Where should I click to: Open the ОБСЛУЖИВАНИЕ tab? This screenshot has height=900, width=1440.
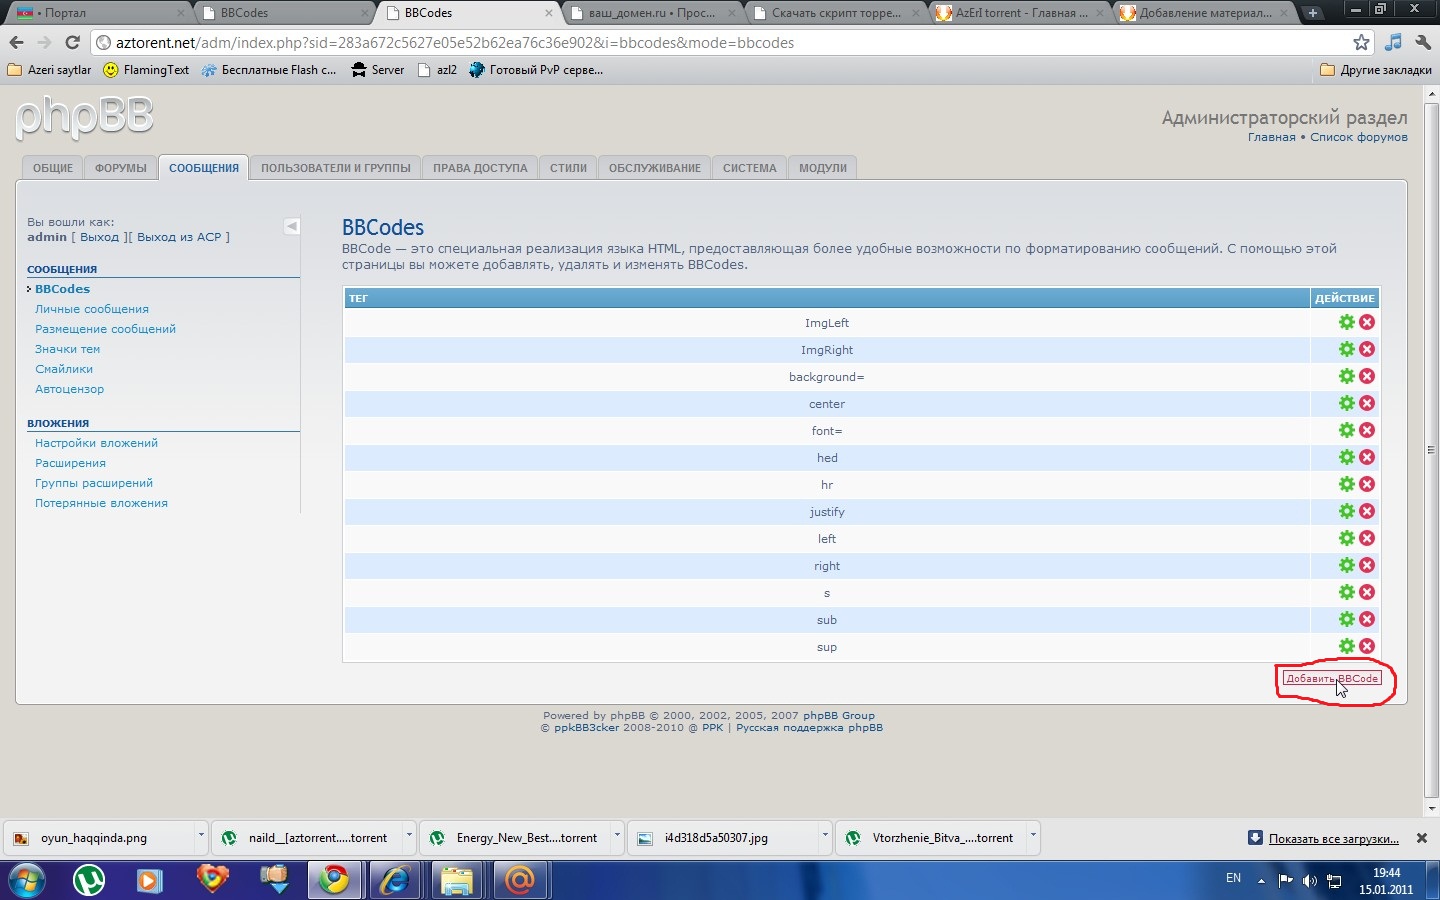click(x=655, y=168)
